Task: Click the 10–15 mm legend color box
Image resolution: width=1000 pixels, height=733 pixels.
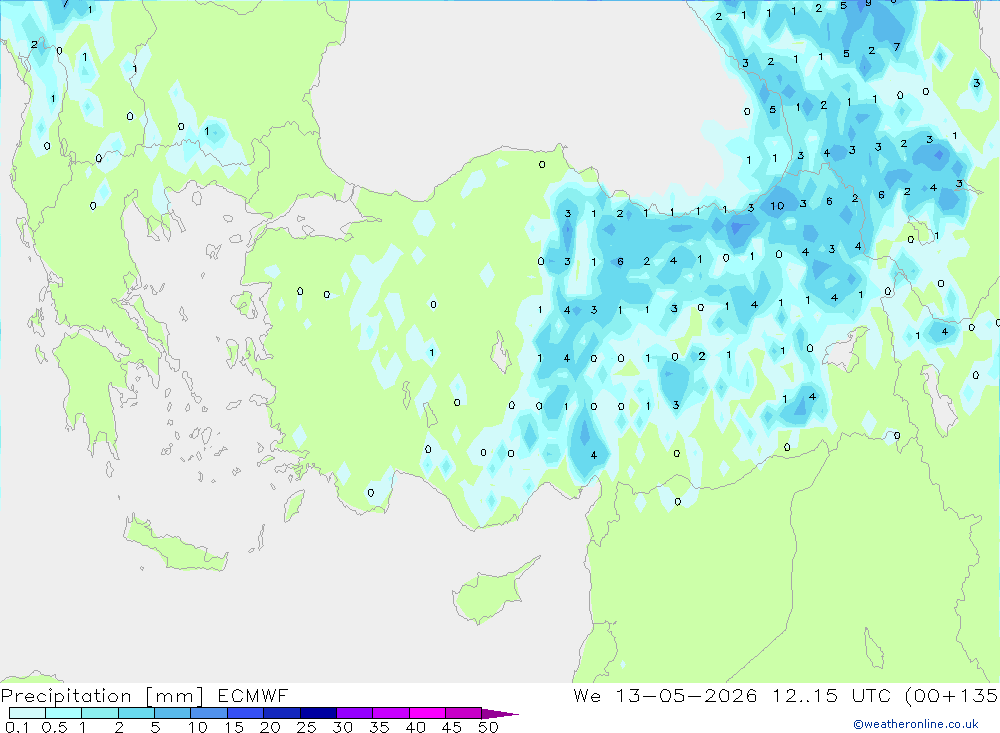Action: coord(209,713)
